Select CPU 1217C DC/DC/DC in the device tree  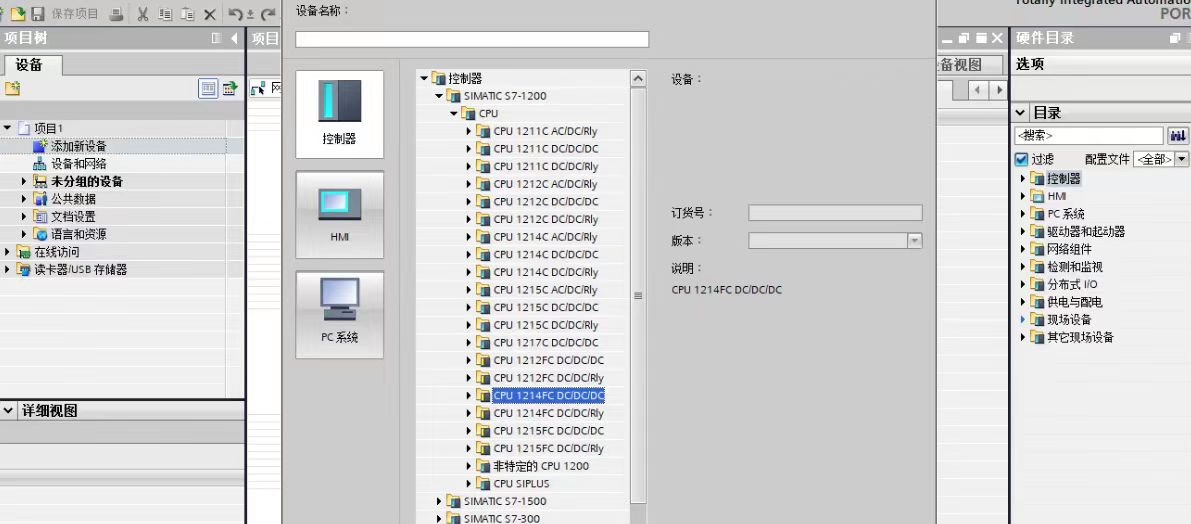(545, 342)
